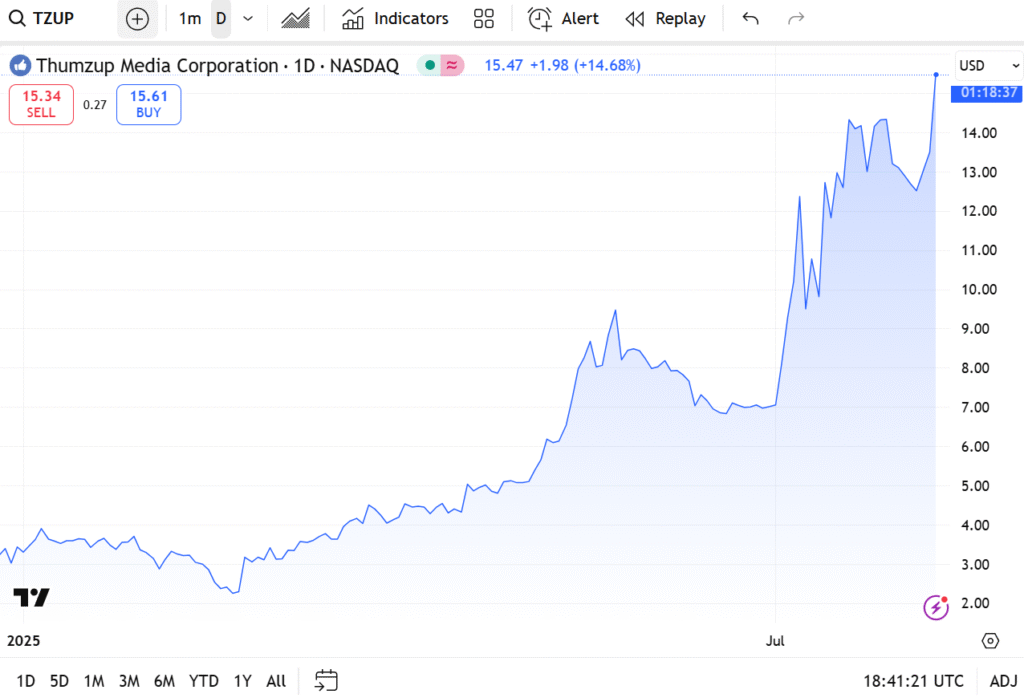
Task: Click the purple lightning bolt icon
Action: tap(936, 606)
